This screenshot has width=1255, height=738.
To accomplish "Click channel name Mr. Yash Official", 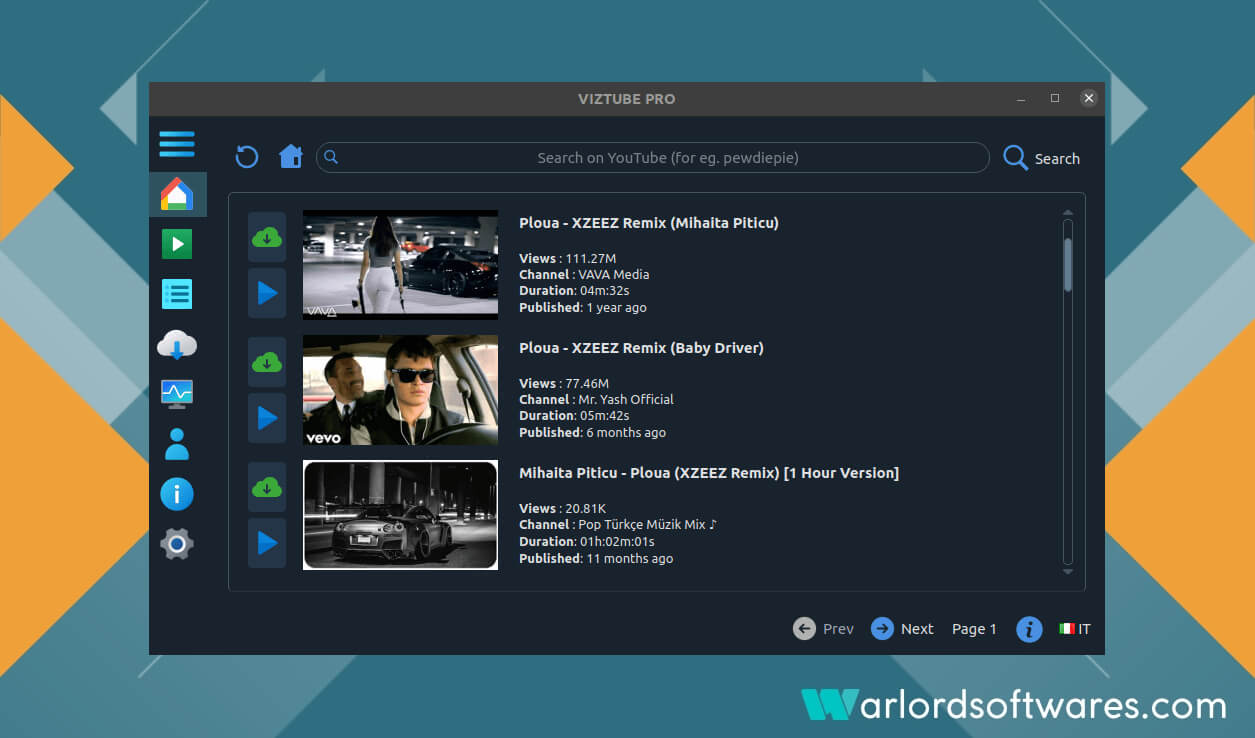I will 626,399.
